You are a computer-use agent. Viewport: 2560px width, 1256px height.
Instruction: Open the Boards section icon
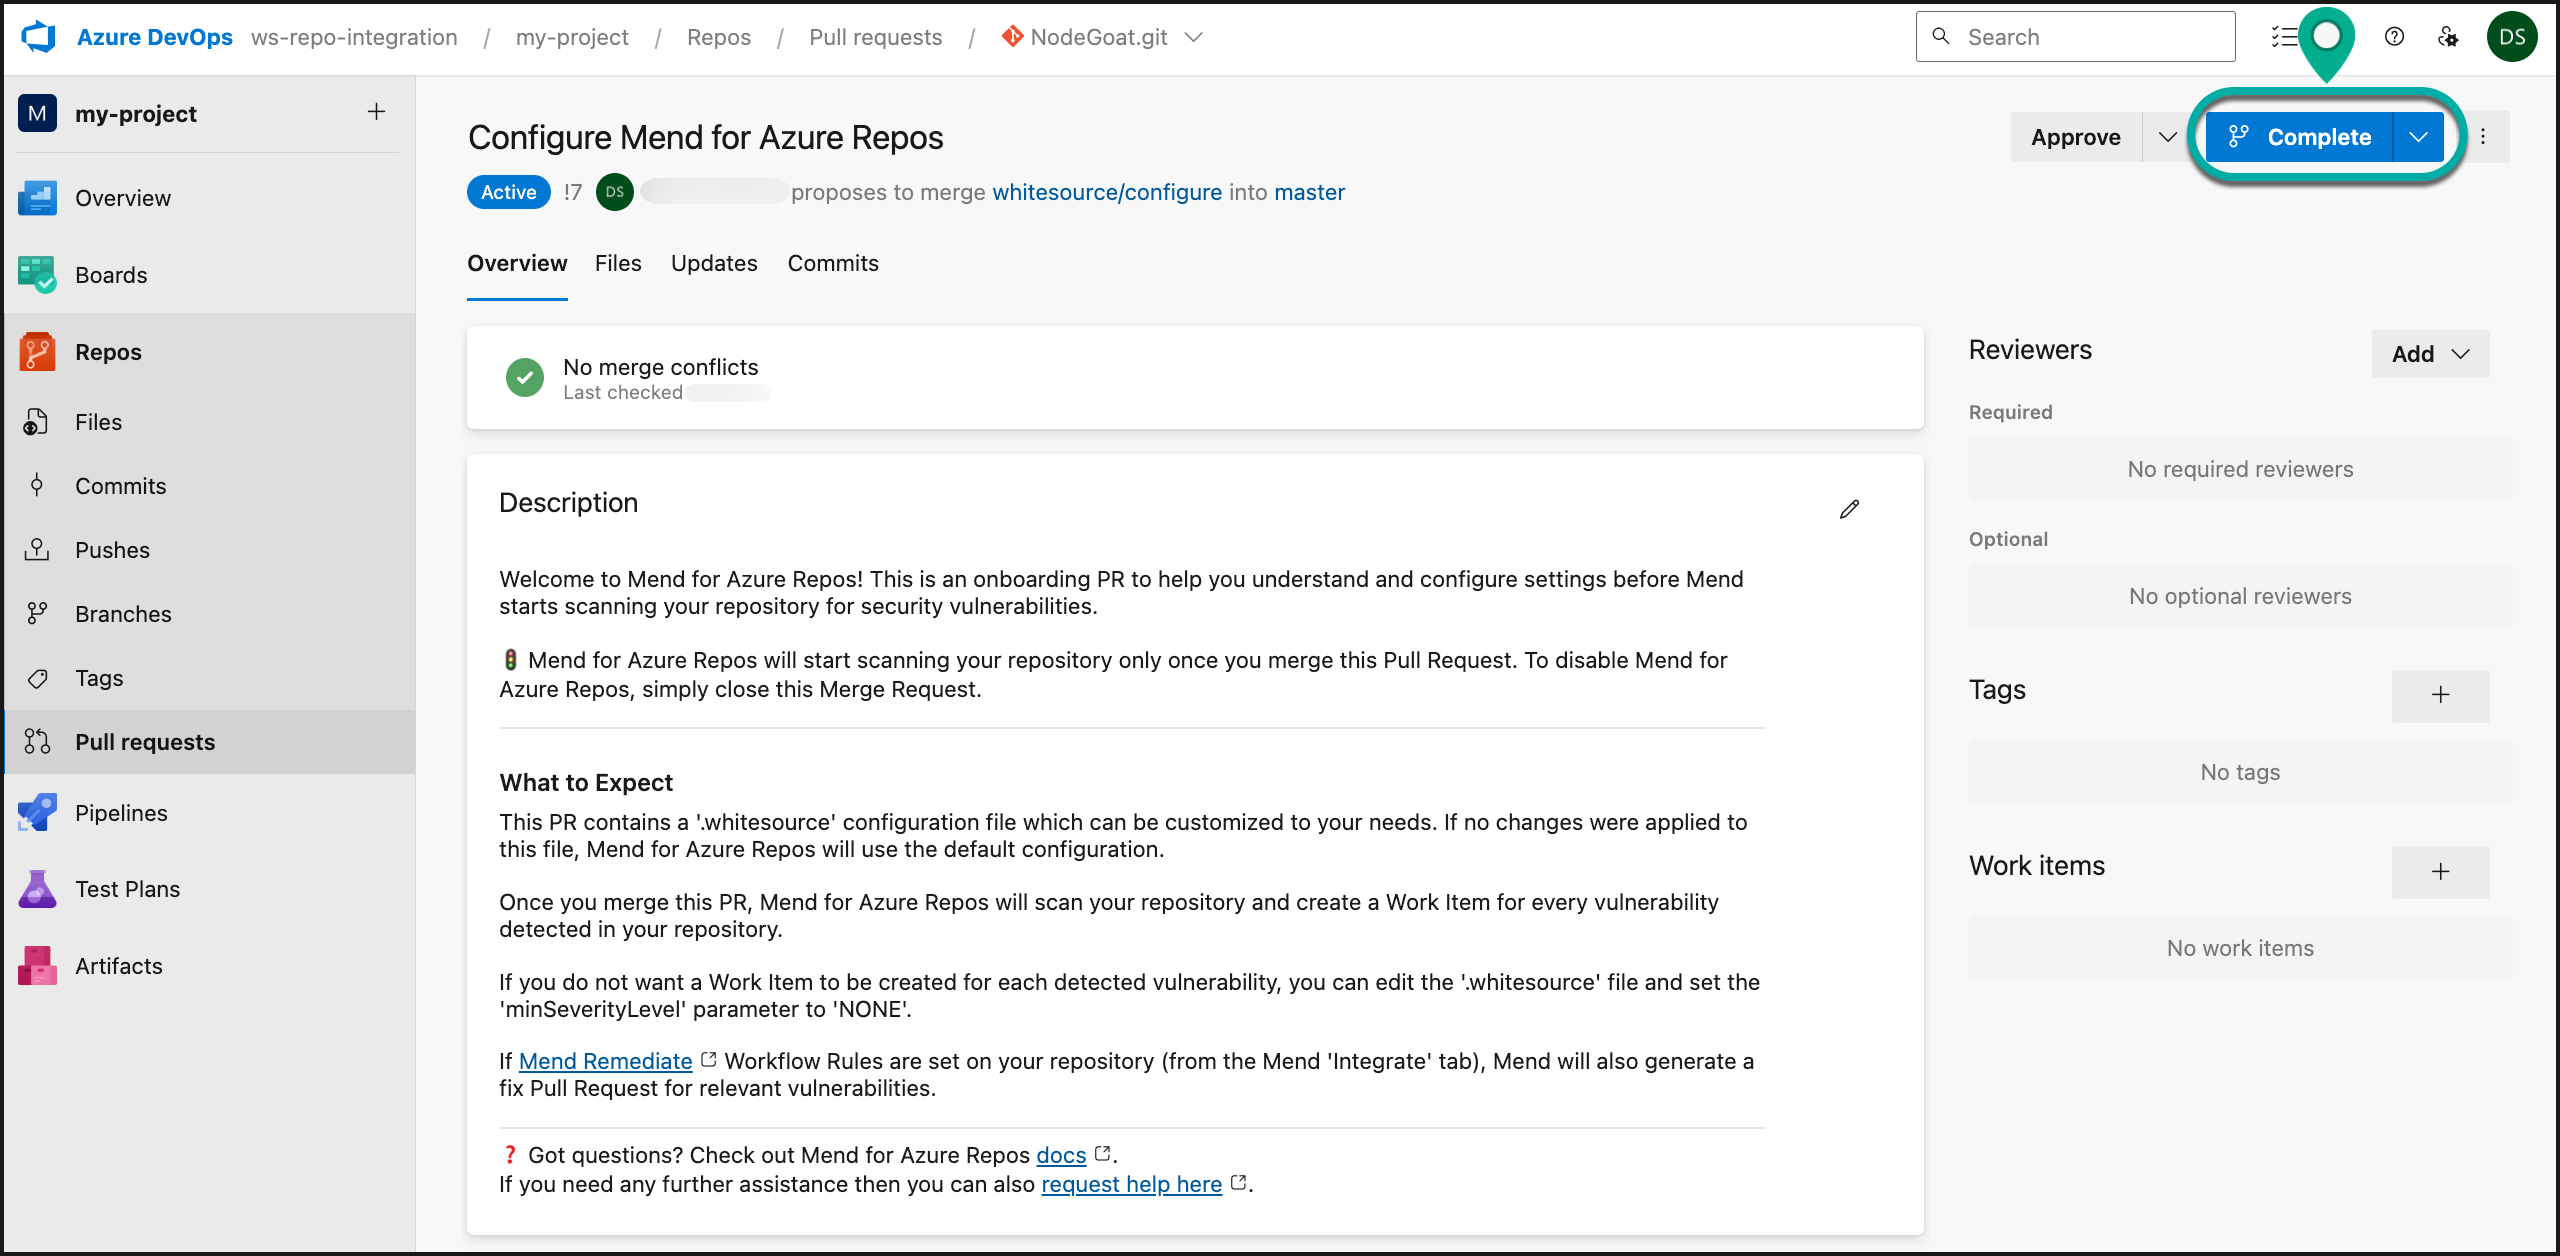tap(37, 275)
